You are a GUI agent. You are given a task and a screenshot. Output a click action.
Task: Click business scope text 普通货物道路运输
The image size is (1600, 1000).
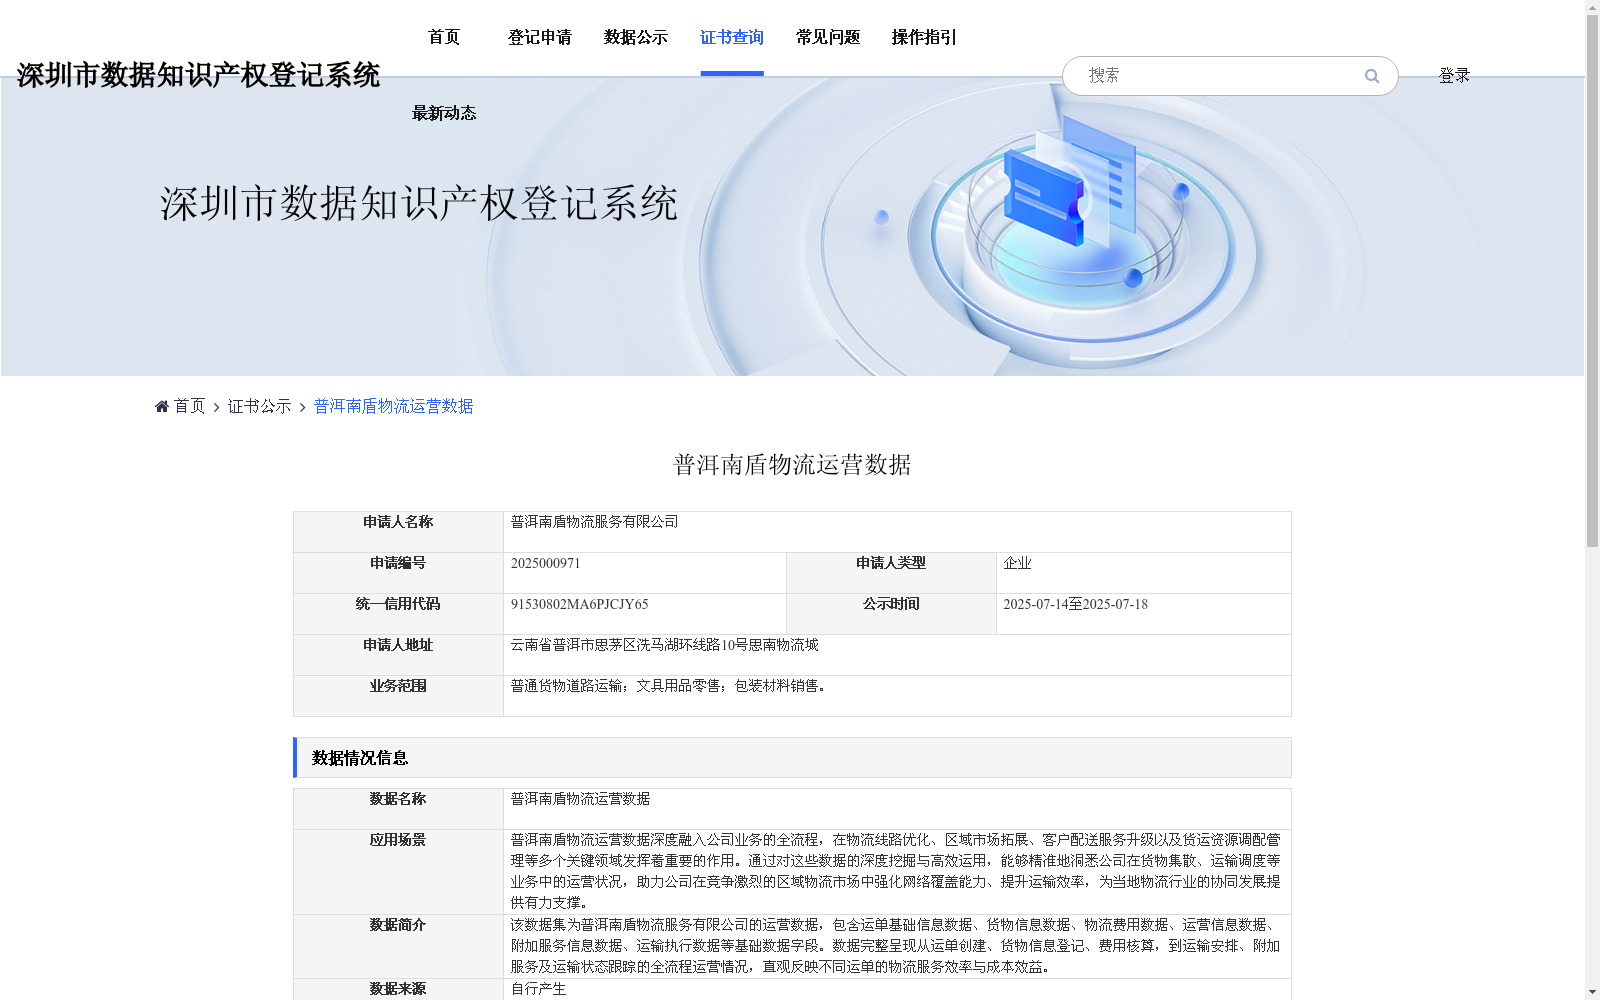pos(567,686)
